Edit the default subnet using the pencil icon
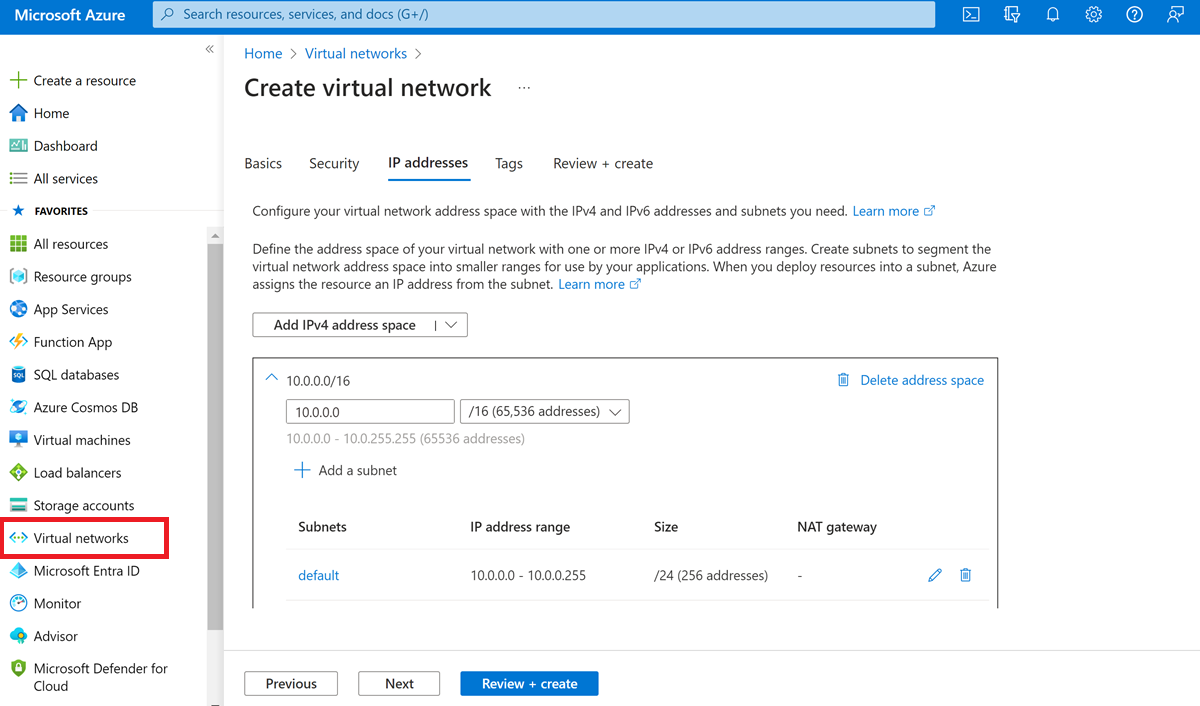This screenshot has height=706, width=1200. click(x=934, y=575)
